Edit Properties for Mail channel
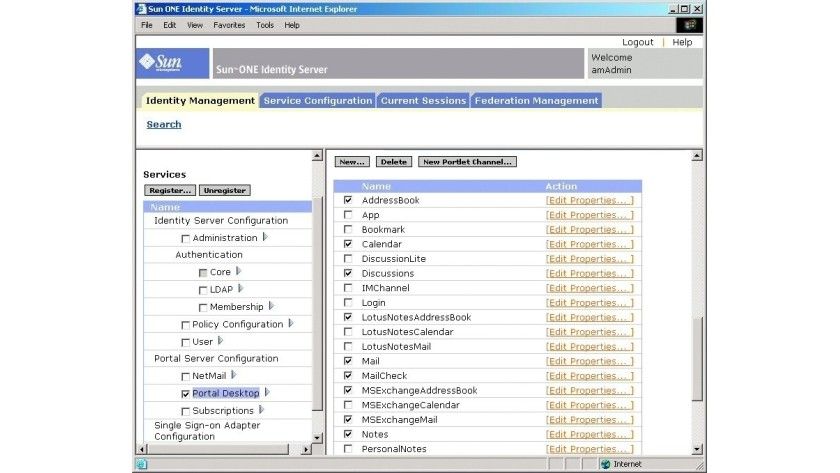Viewport: 840px width, 473px height. (x=589, y=361)
